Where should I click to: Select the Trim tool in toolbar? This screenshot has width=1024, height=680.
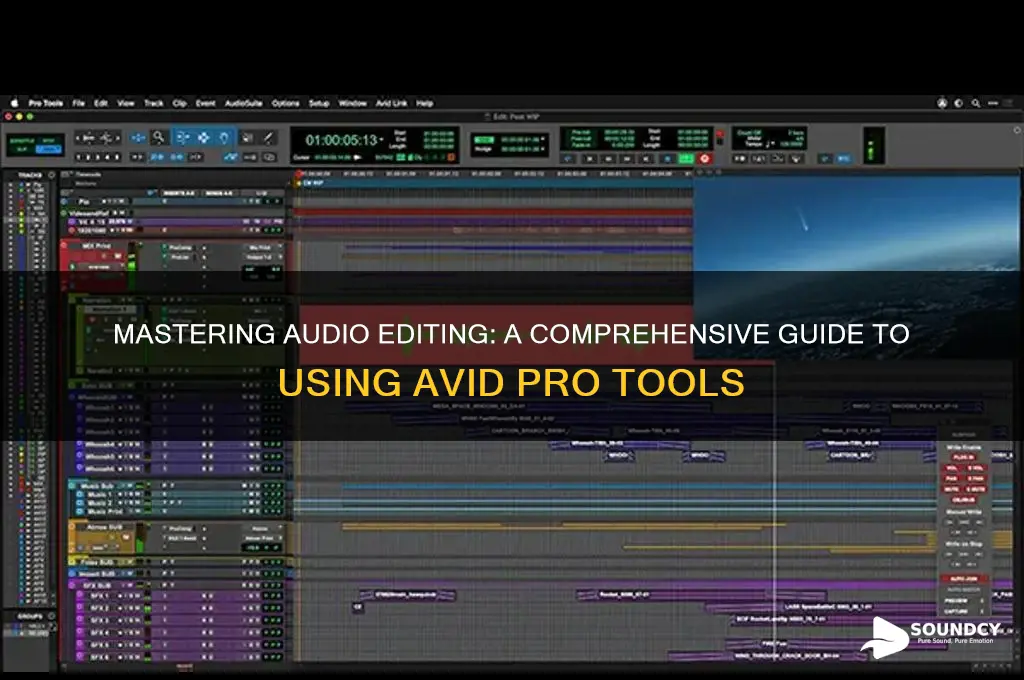pyautogui.click(x=182, y=137)
